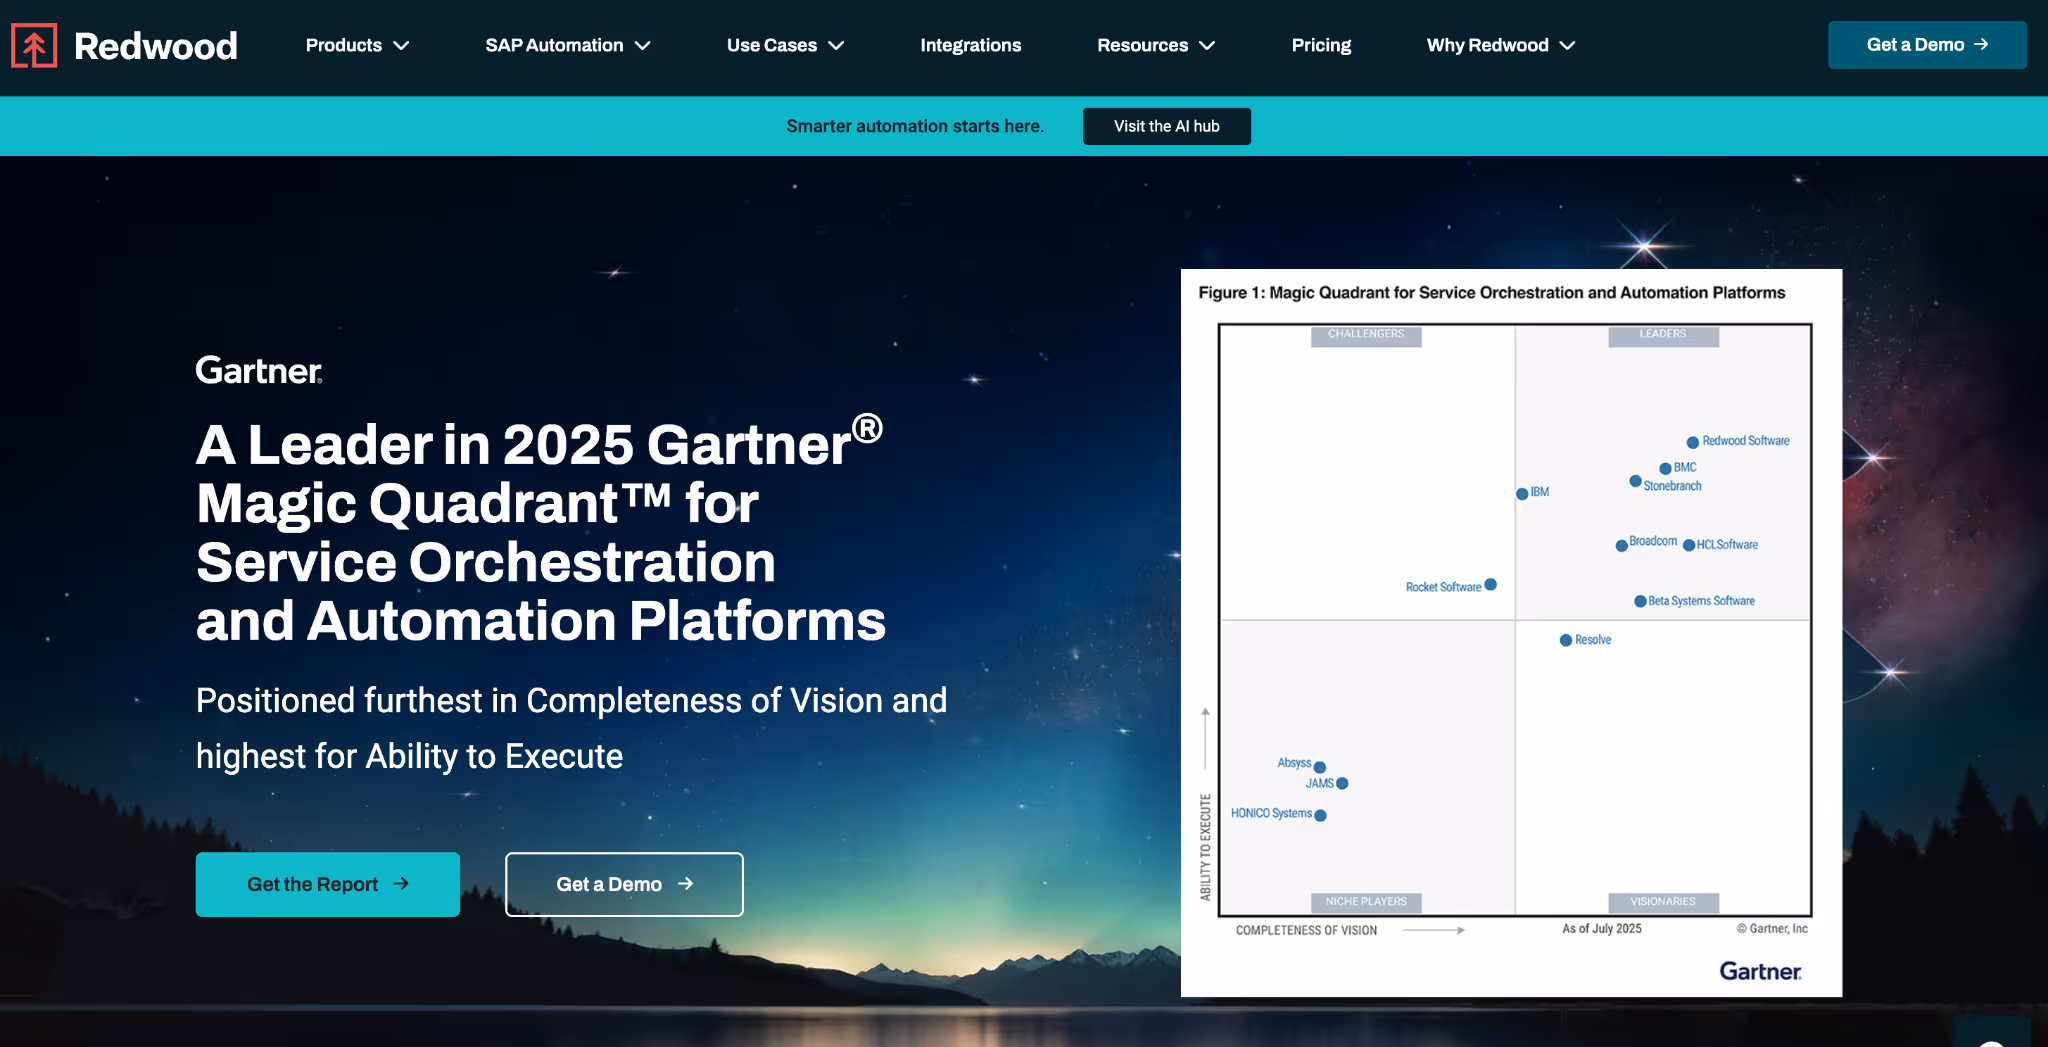Click the 'As of July 2025' text
The height and width of the screenshot is (1047, 2048).
(1602, 929)
